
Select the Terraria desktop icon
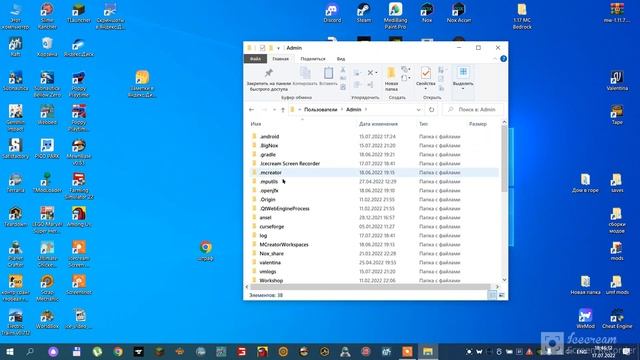click(x=16, y=182)
